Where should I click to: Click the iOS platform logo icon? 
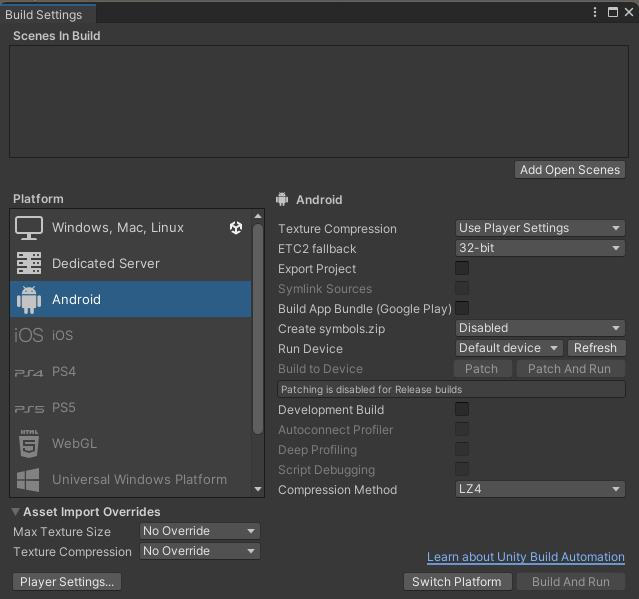click(29, 335)
